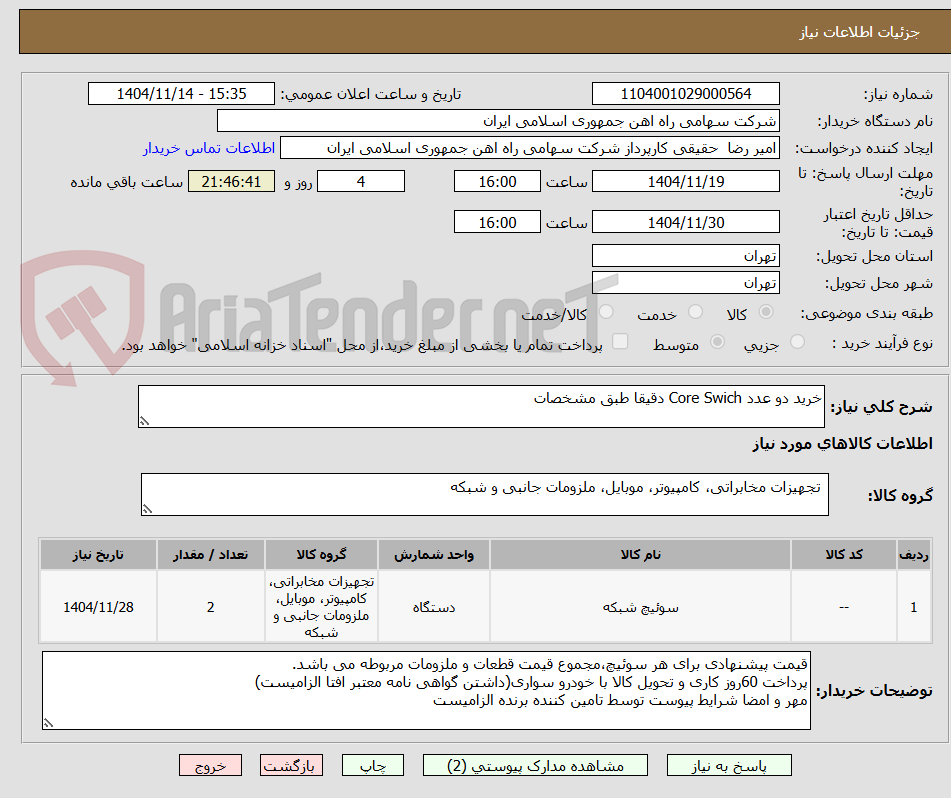Click the توضیحات خریدار text area

click(x=426, y=691)
